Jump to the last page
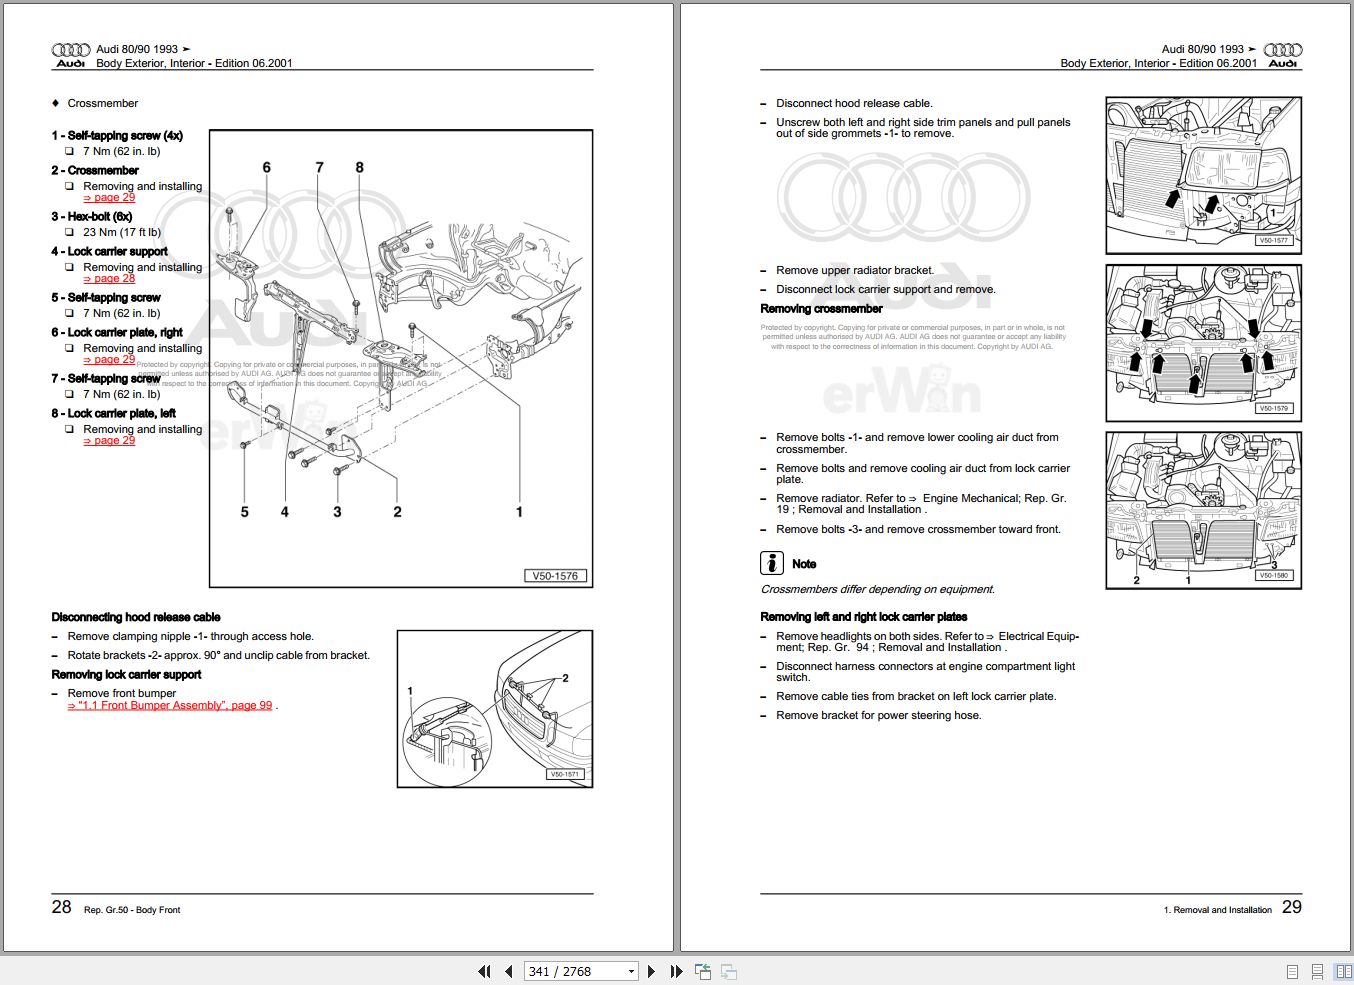The height and width of the screenshot is (985, 1354). 676,971
